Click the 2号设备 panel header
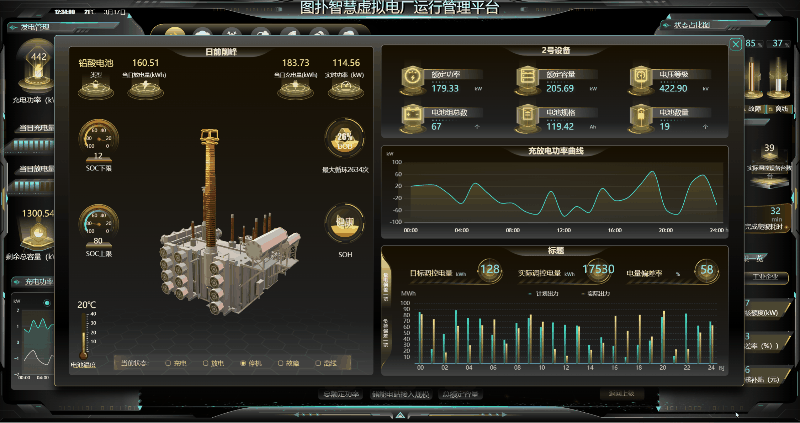Image resolution: width=800 pixels, height=423 pixels. [x=556, y=51]
